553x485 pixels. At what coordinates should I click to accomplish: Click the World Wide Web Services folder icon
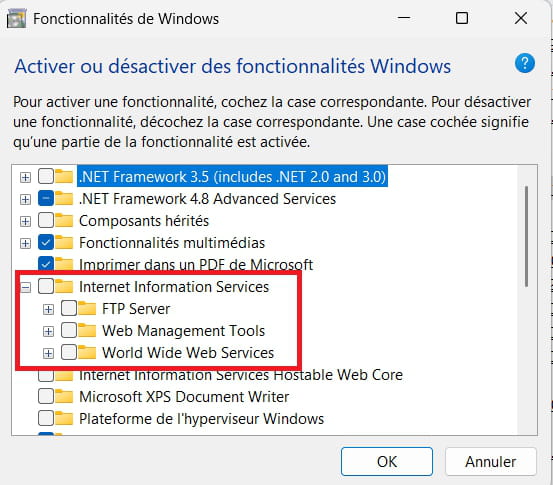tap(87, 352)
